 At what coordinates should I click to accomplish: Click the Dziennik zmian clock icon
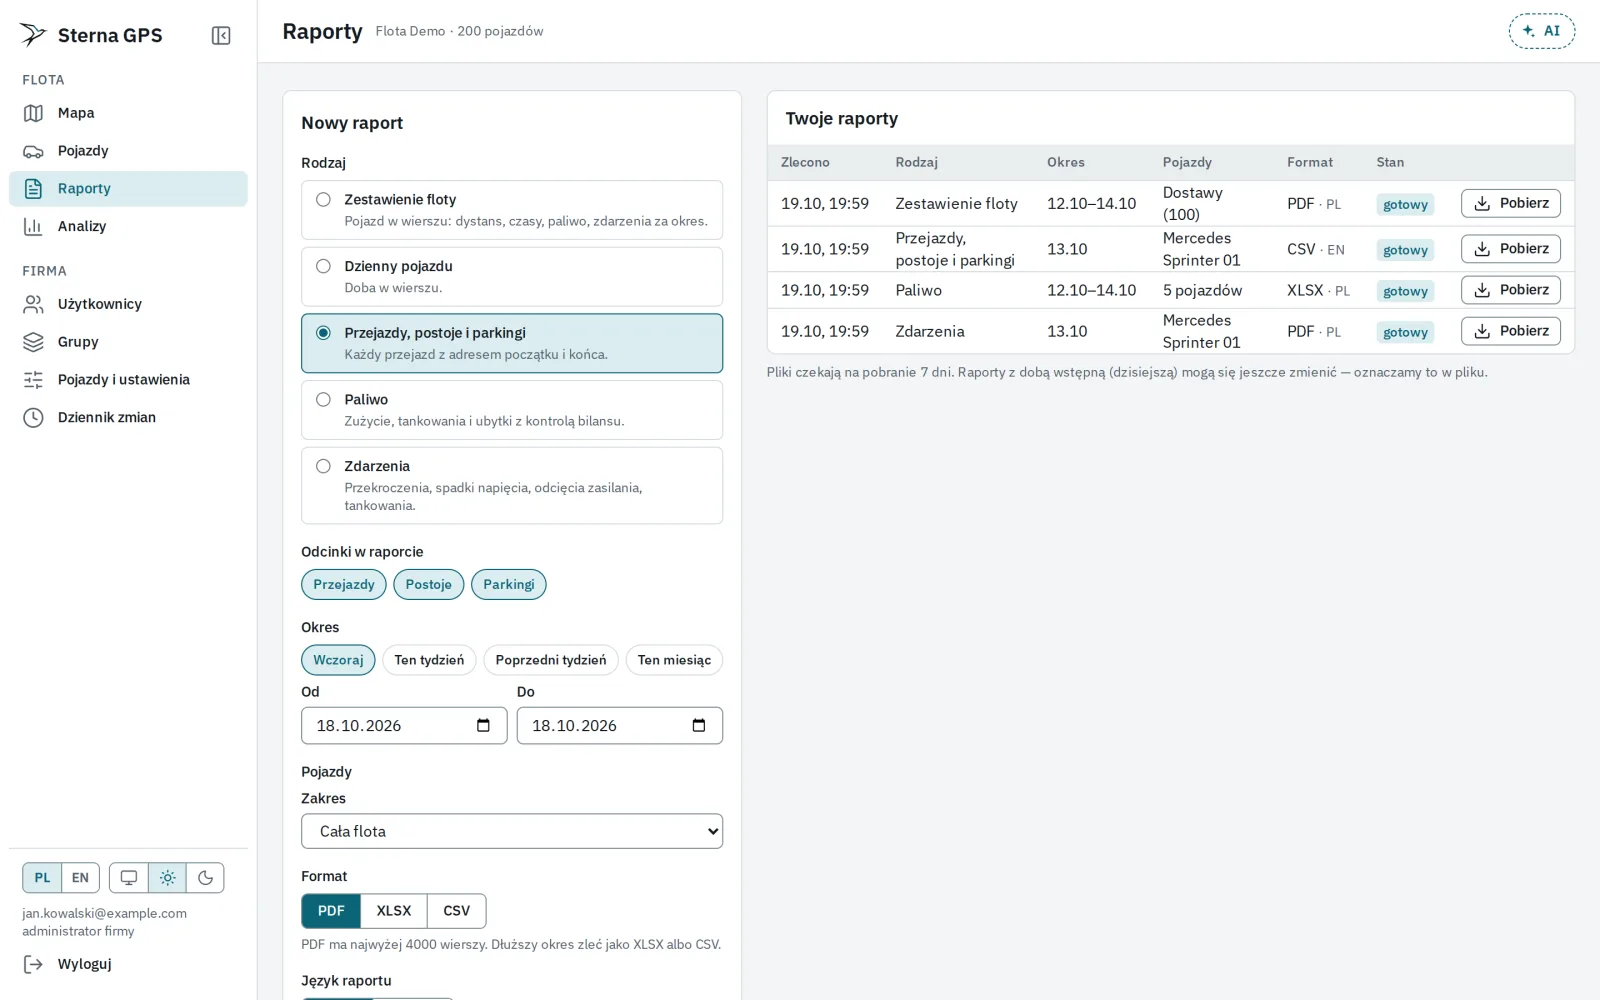[33, 418]
